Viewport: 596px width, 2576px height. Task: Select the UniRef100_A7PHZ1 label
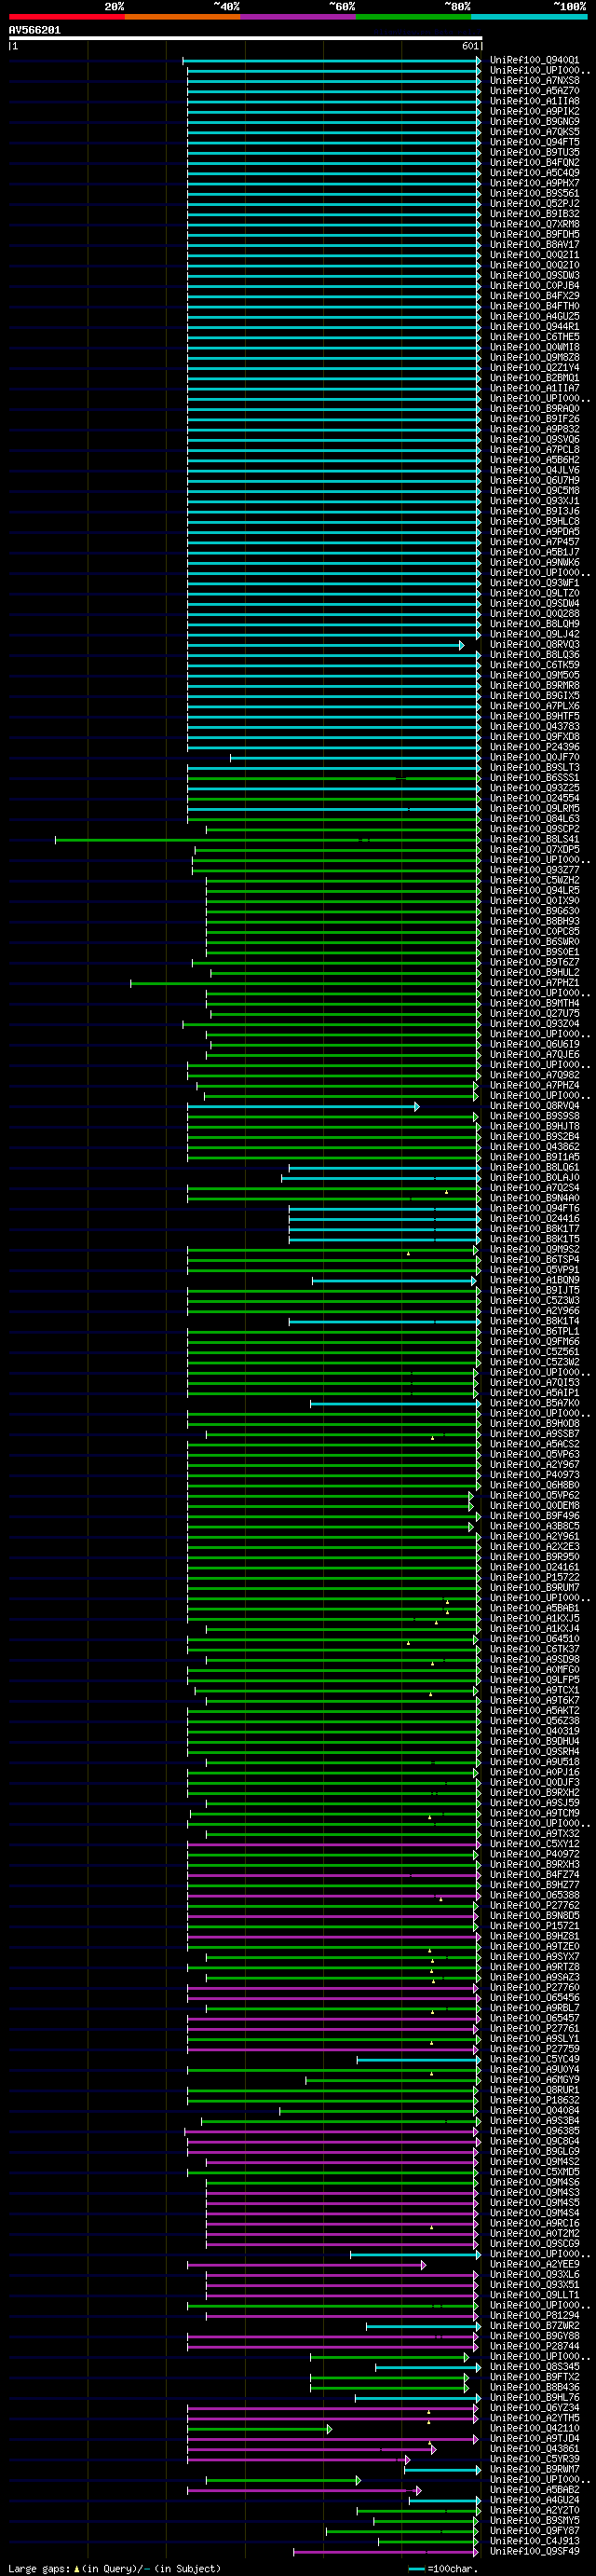point(534,983)
